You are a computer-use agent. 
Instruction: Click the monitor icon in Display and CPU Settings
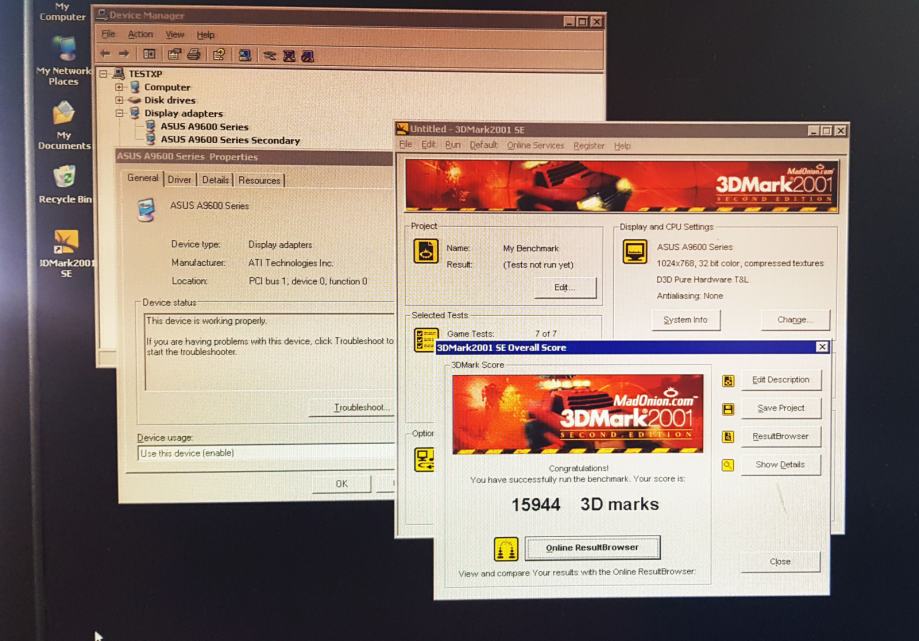click(x=635, y=252)
